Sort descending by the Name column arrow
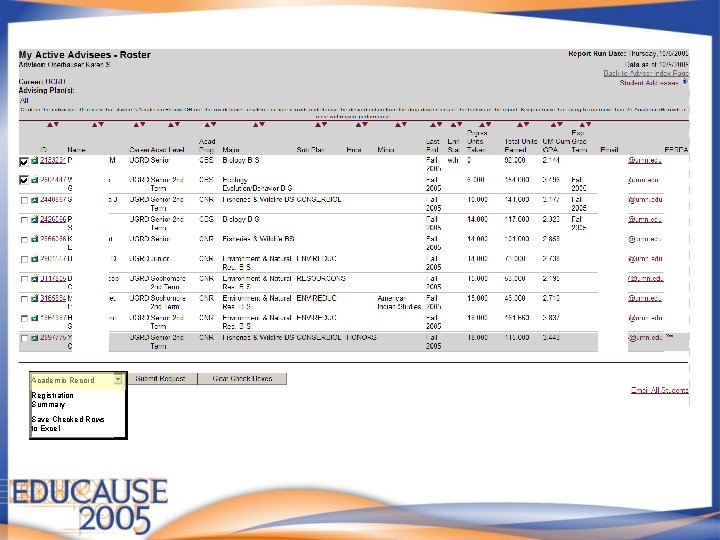The width and height of the screenshot is (720, 540). (101, 124)
